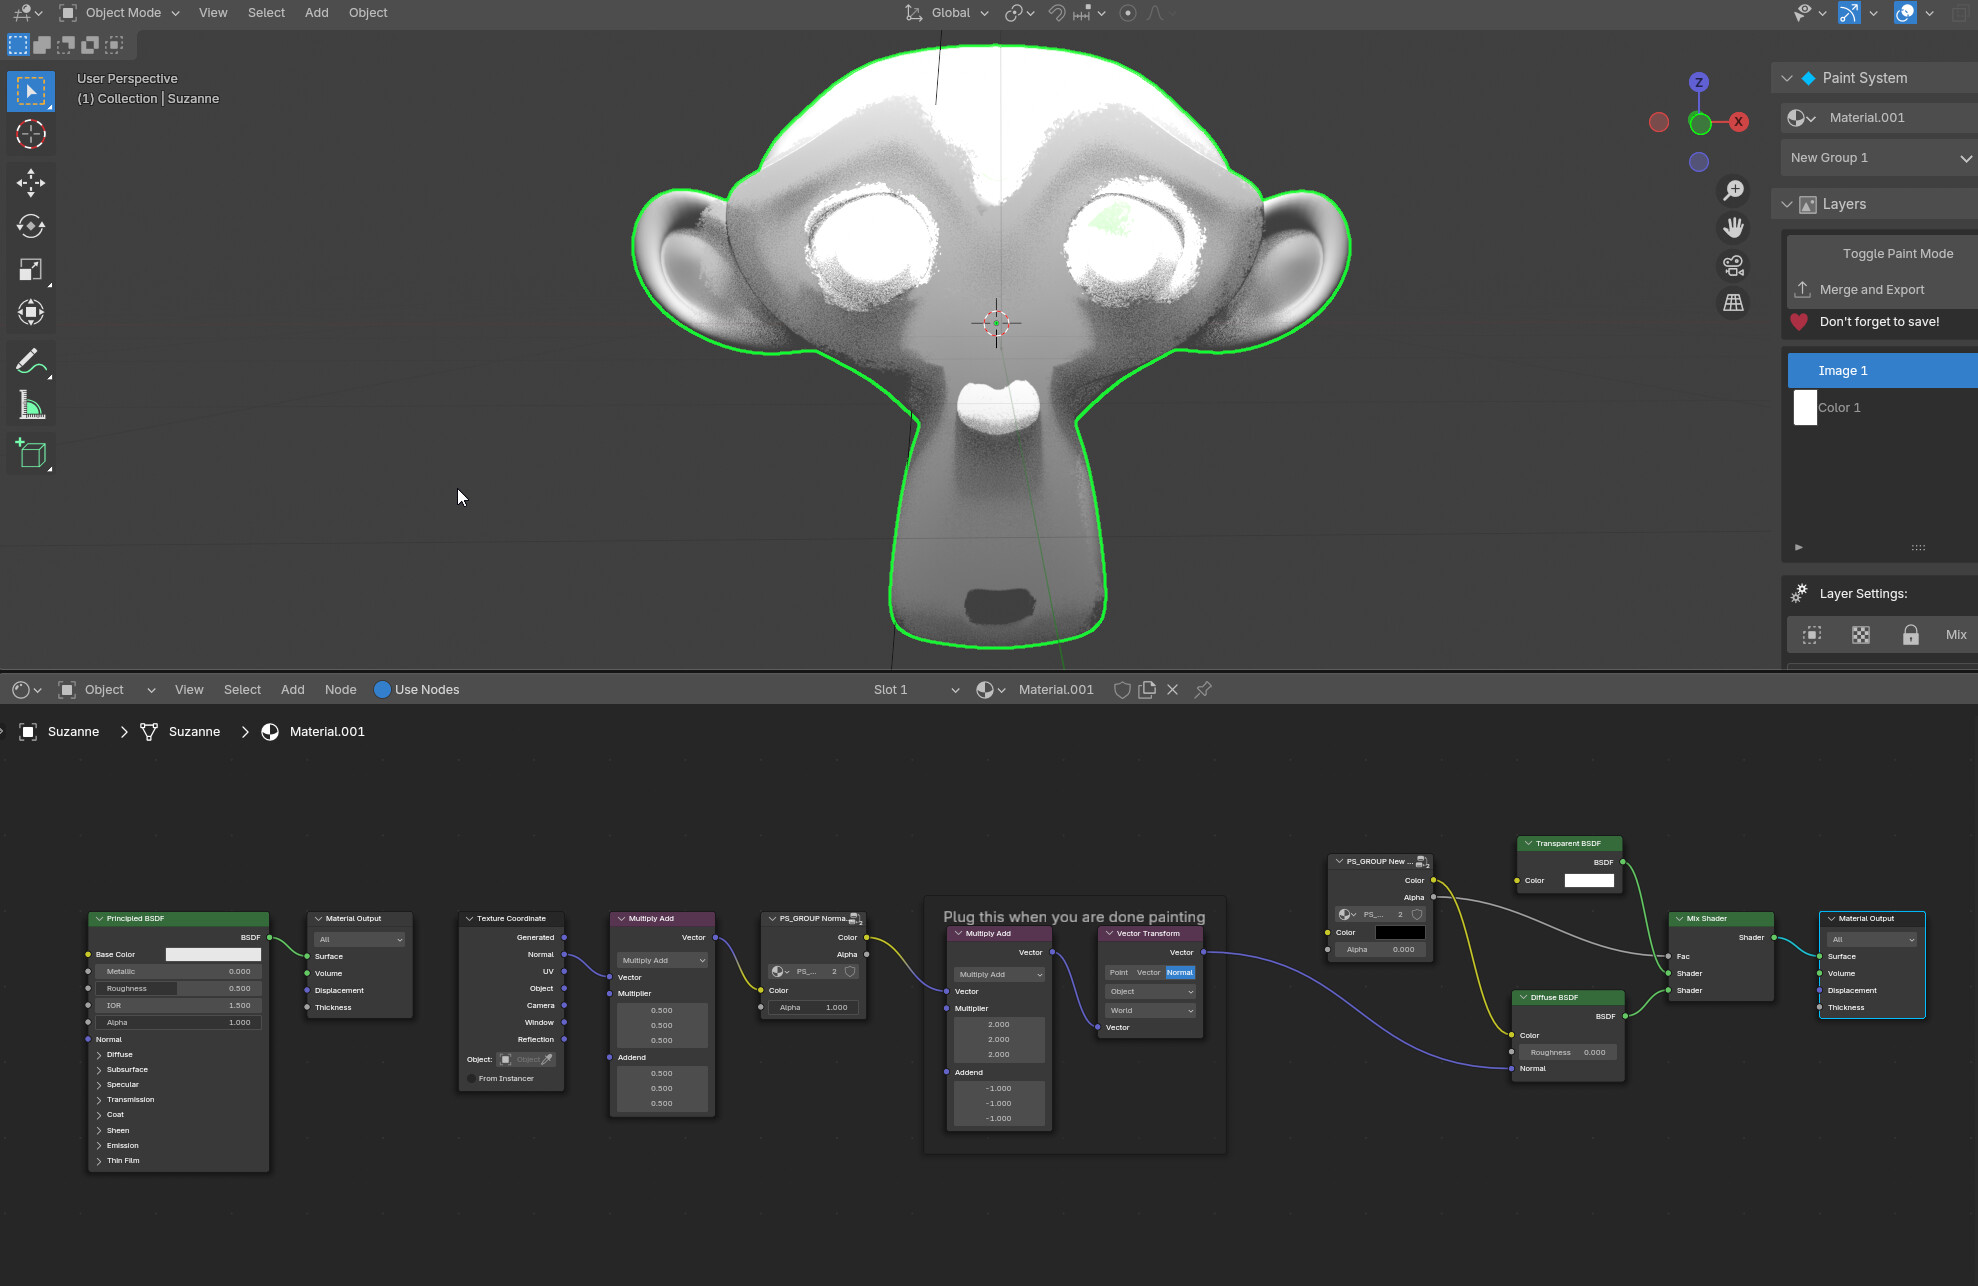Open the Slot 1 dropdown
The width and height of the screenshot is (1978, 1286).
point(915,690)
